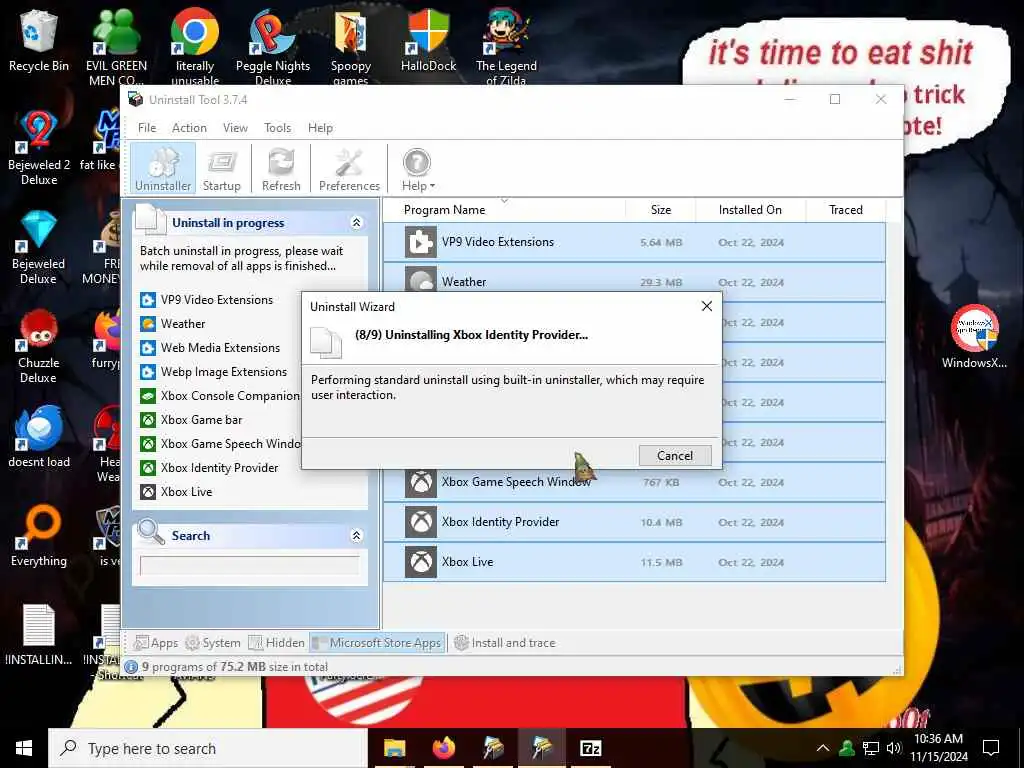
Task: Select Xbox Identity Provider icon in program list
Action: tap(421, 522)
